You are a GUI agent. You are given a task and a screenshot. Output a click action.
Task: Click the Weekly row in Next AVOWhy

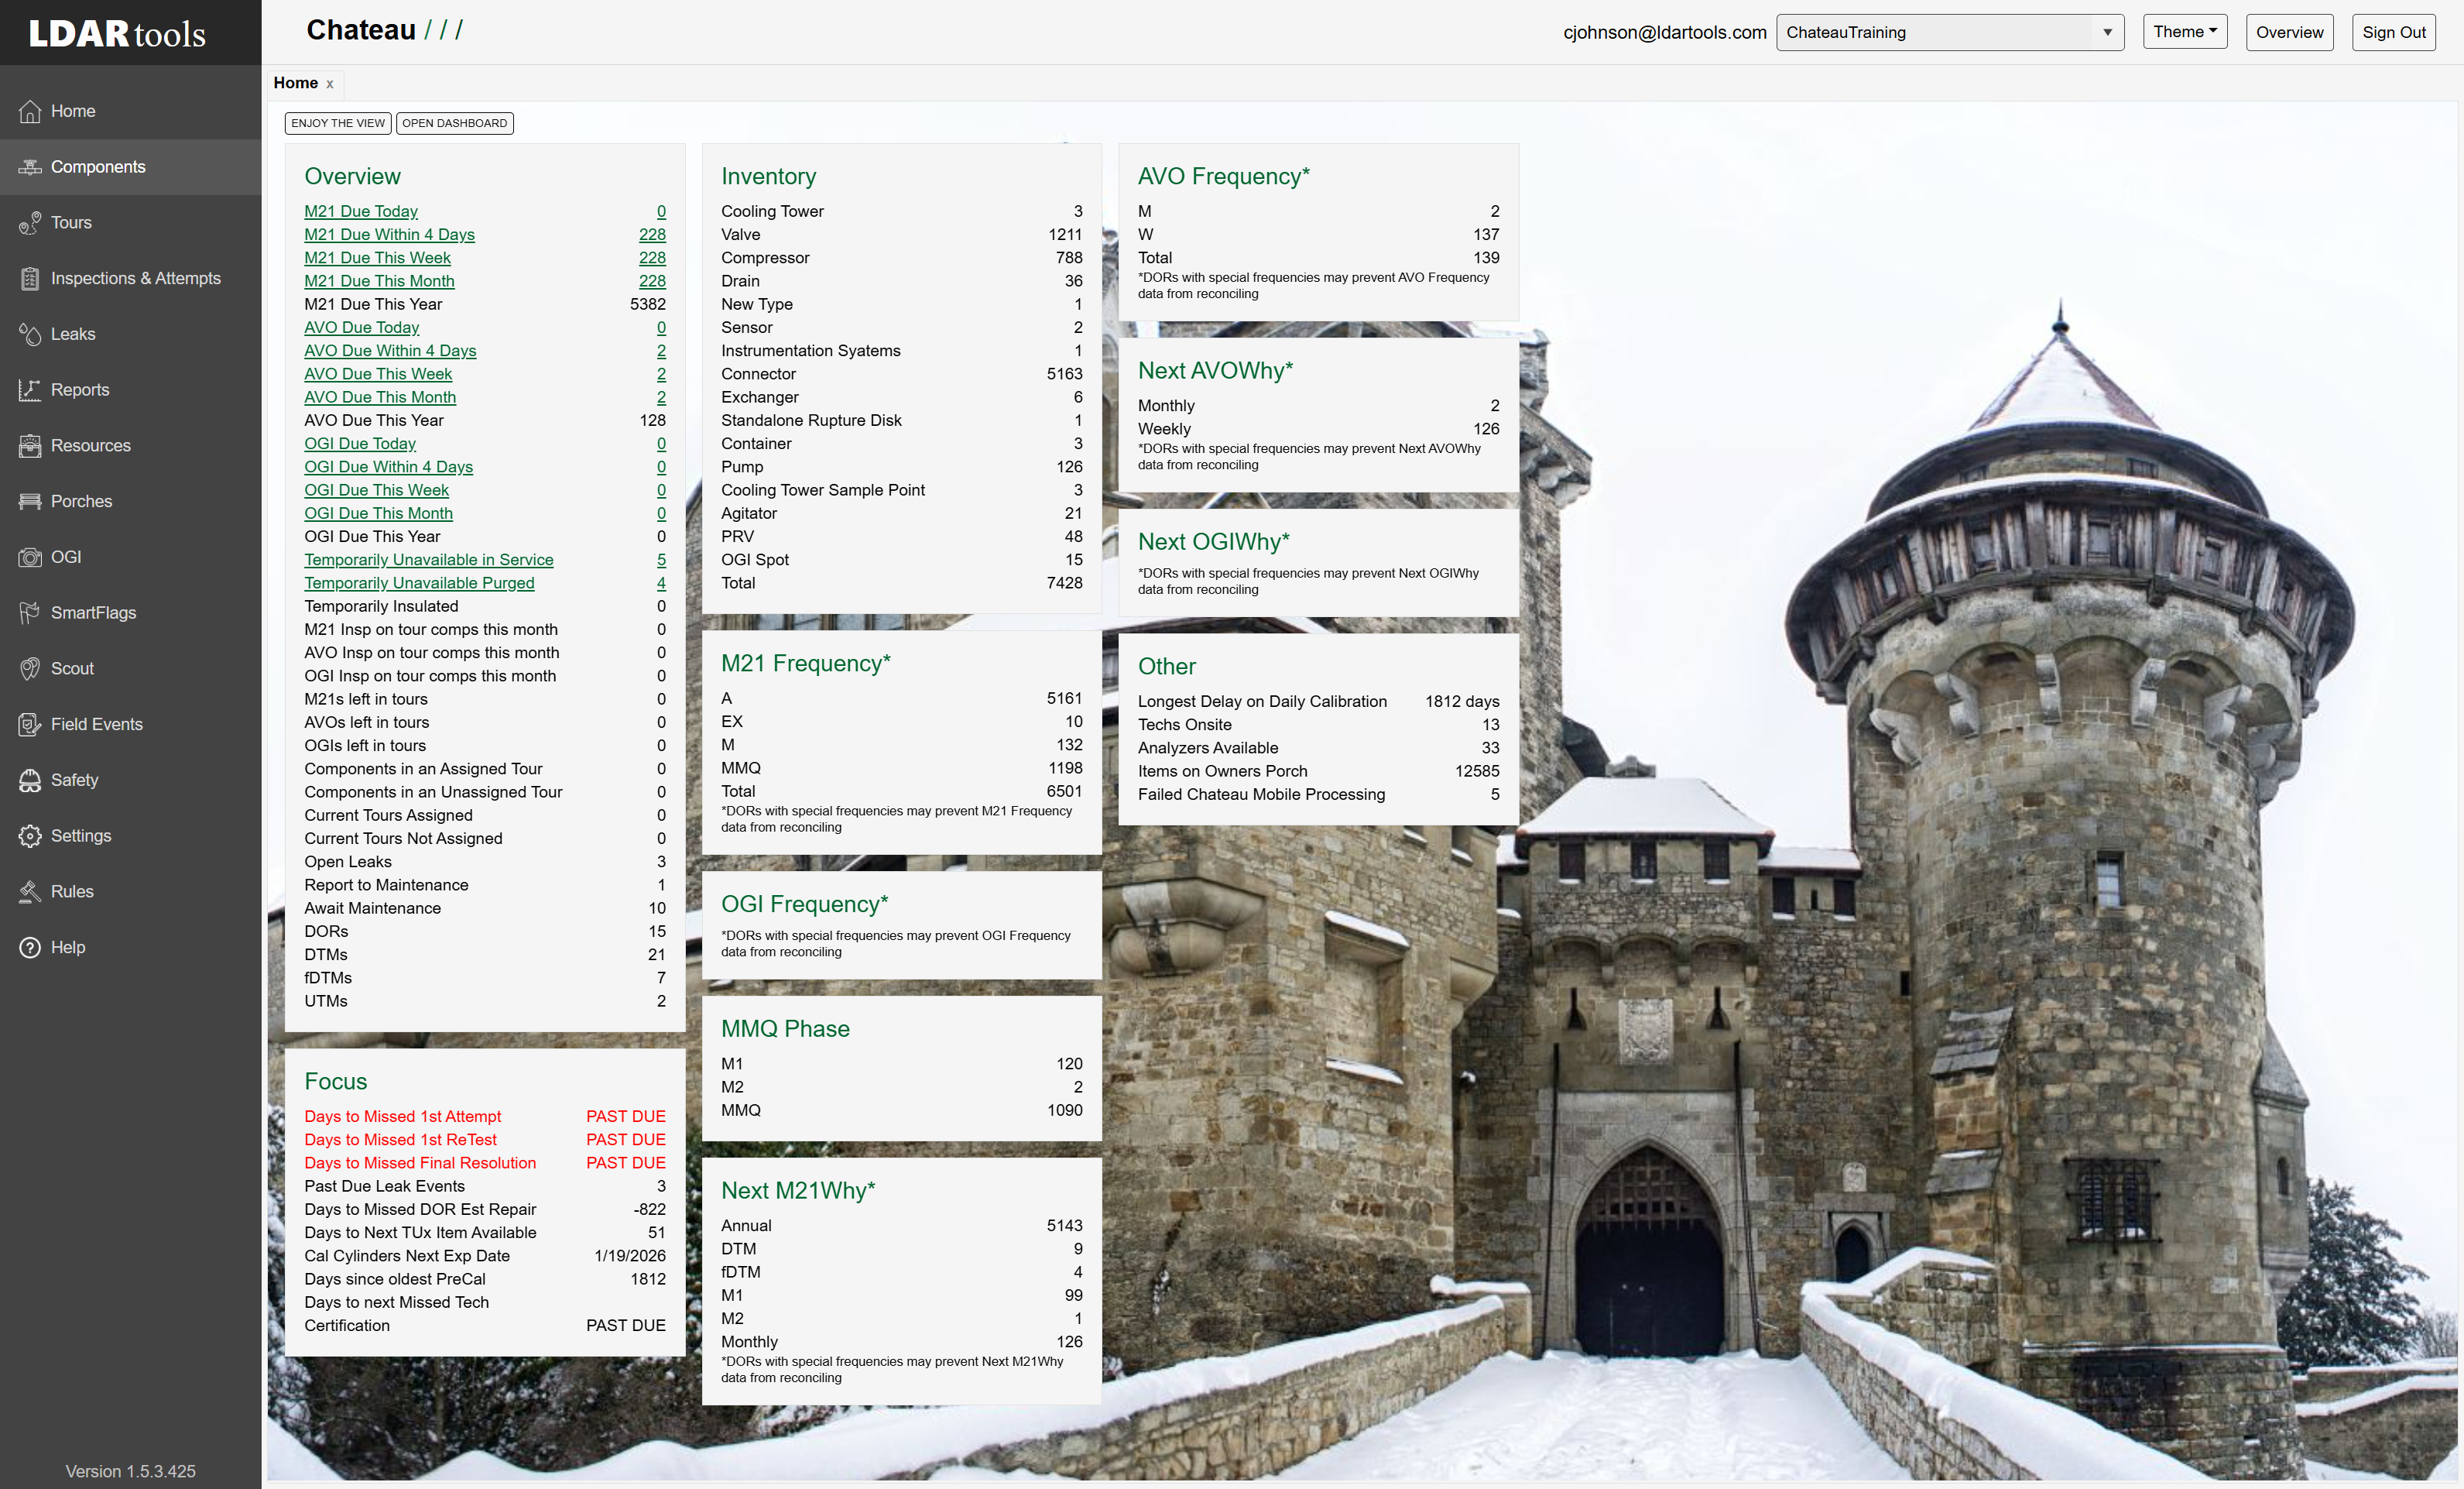pos(1318,429)
